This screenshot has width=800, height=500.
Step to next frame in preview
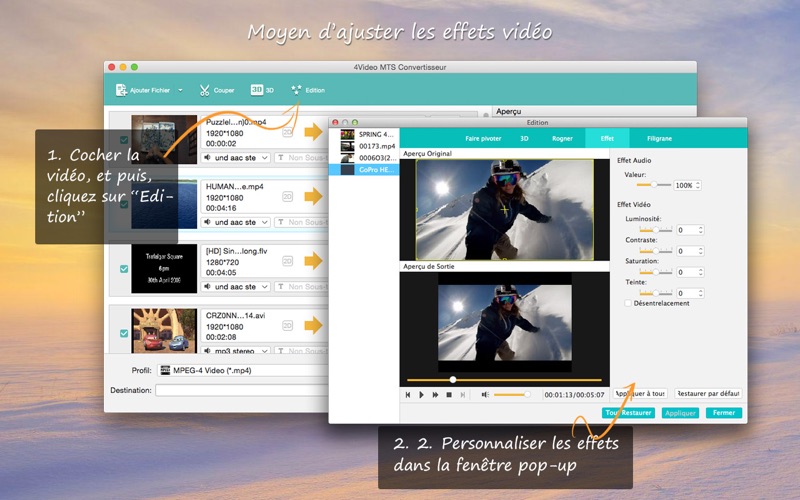click(x=463, y=394)
